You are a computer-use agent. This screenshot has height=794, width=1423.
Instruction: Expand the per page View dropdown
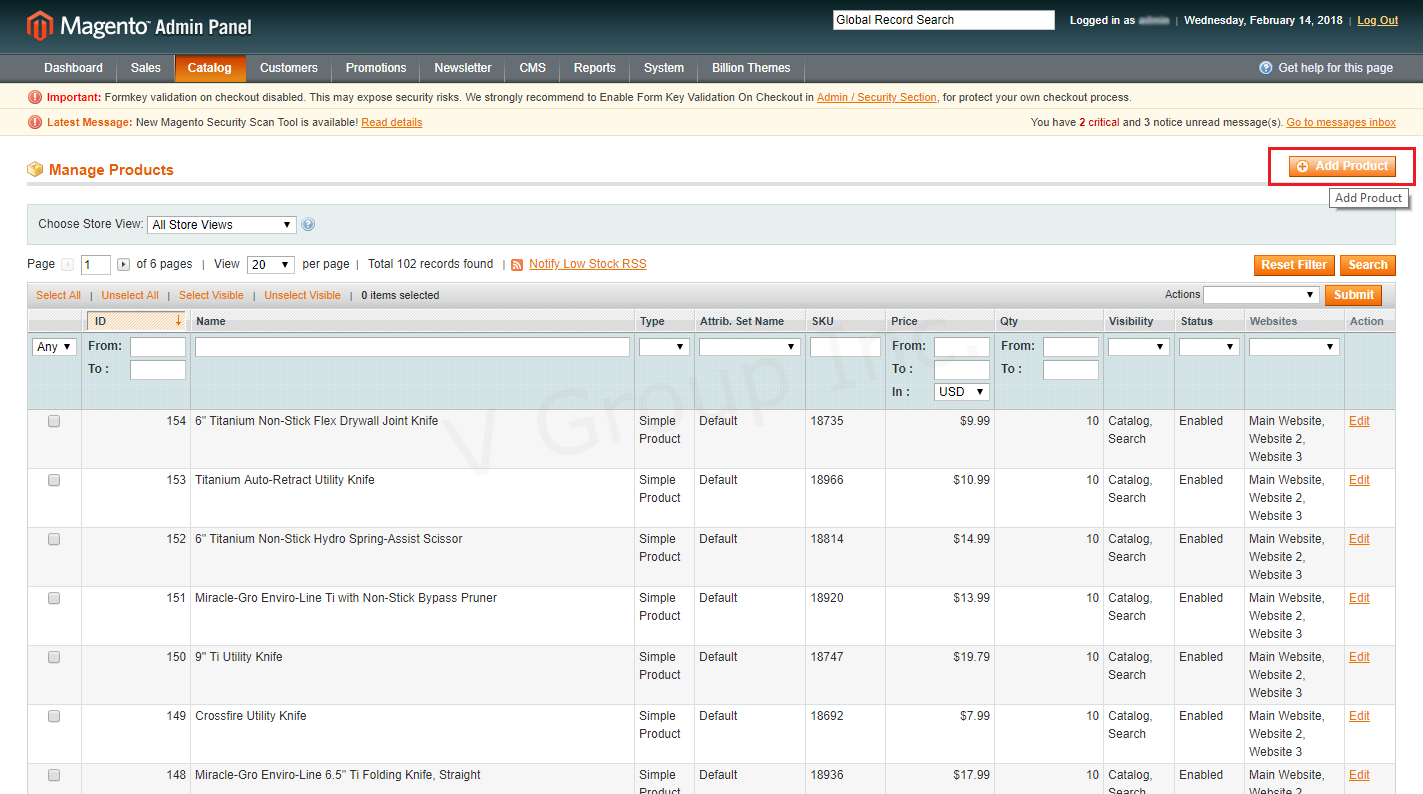tap(270, 265)
